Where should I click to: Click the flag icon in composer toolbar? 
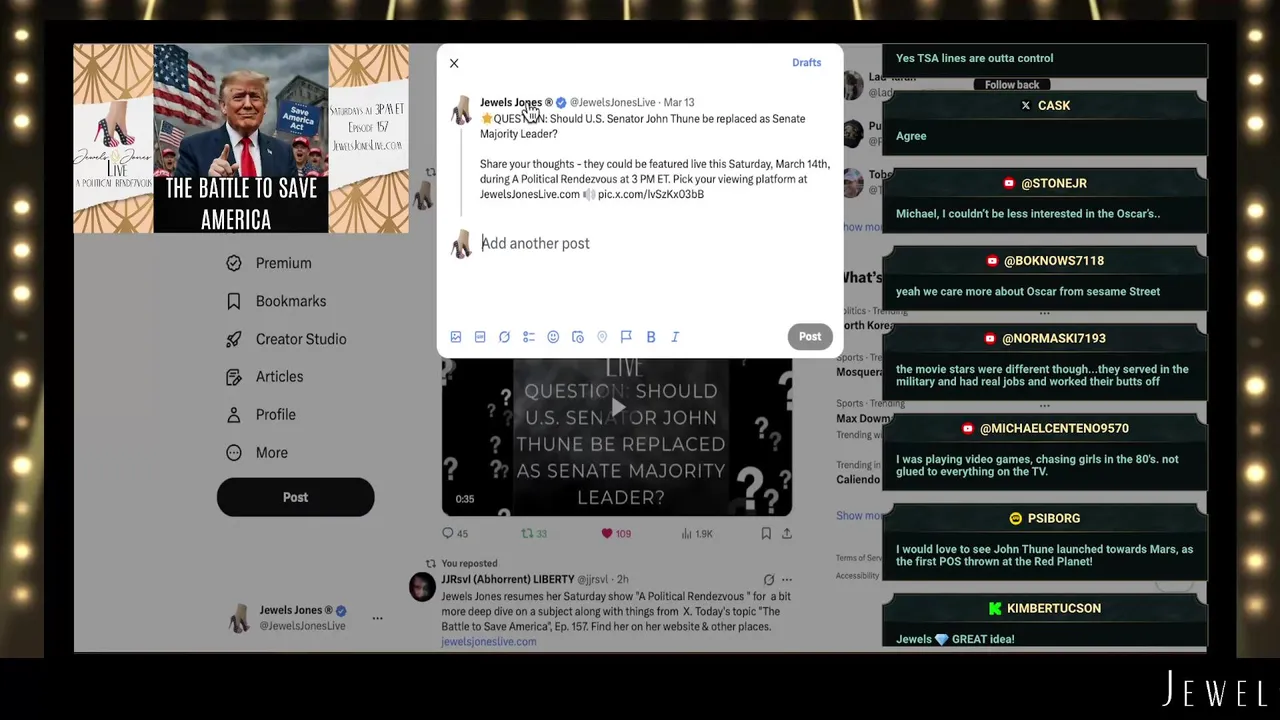coord(626,337)
